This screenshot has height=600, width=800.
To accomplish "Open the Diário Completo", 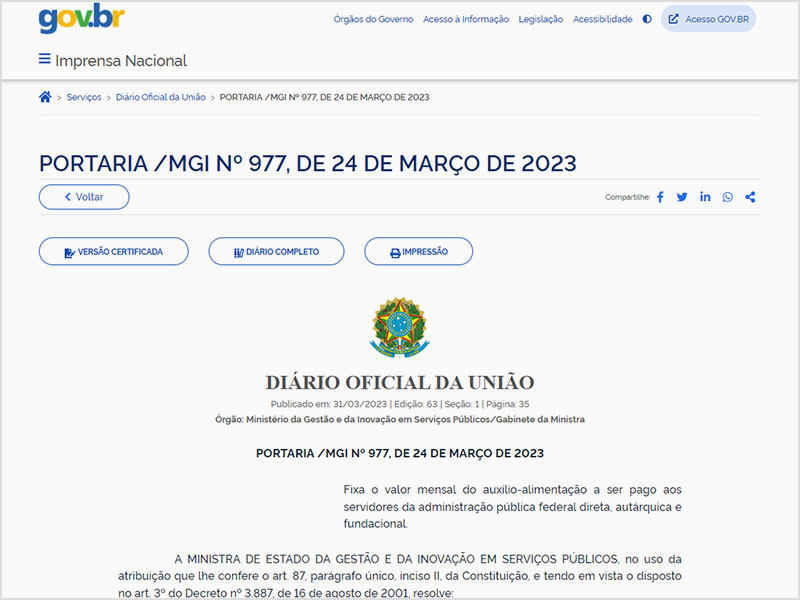I will 276,252.
